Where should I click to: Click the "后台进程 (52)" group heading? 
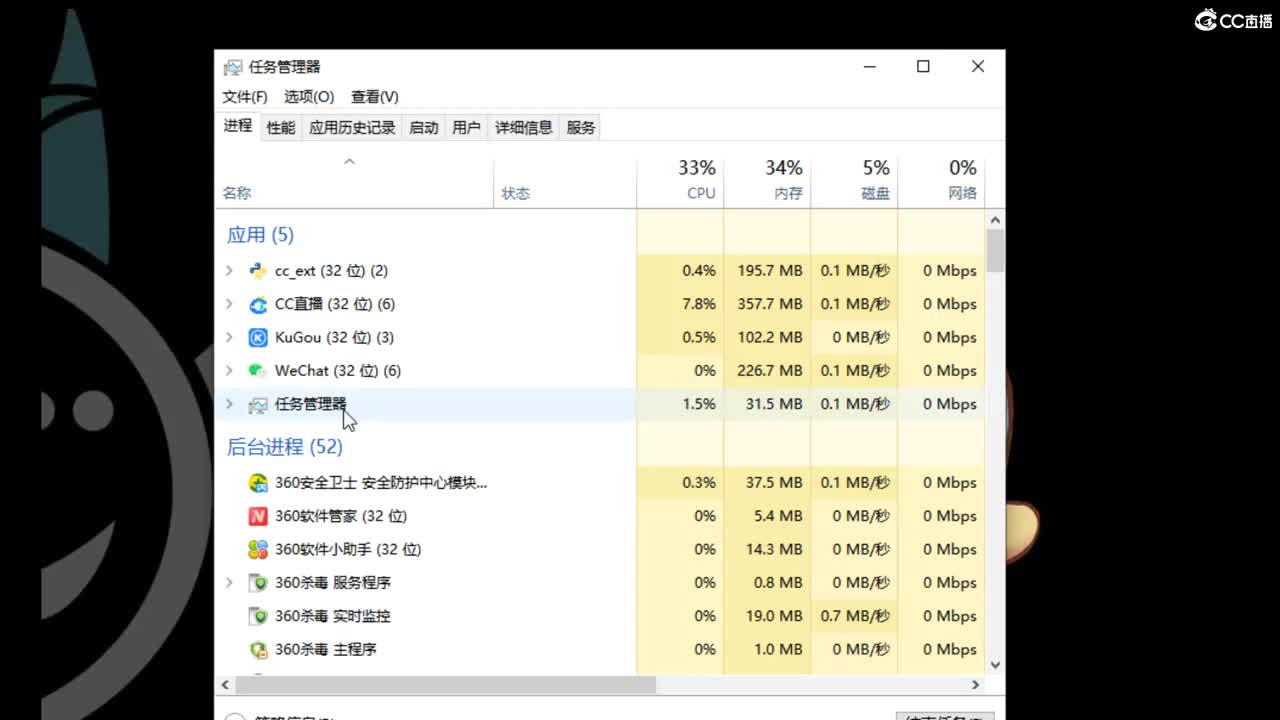[x=285, y=447]
